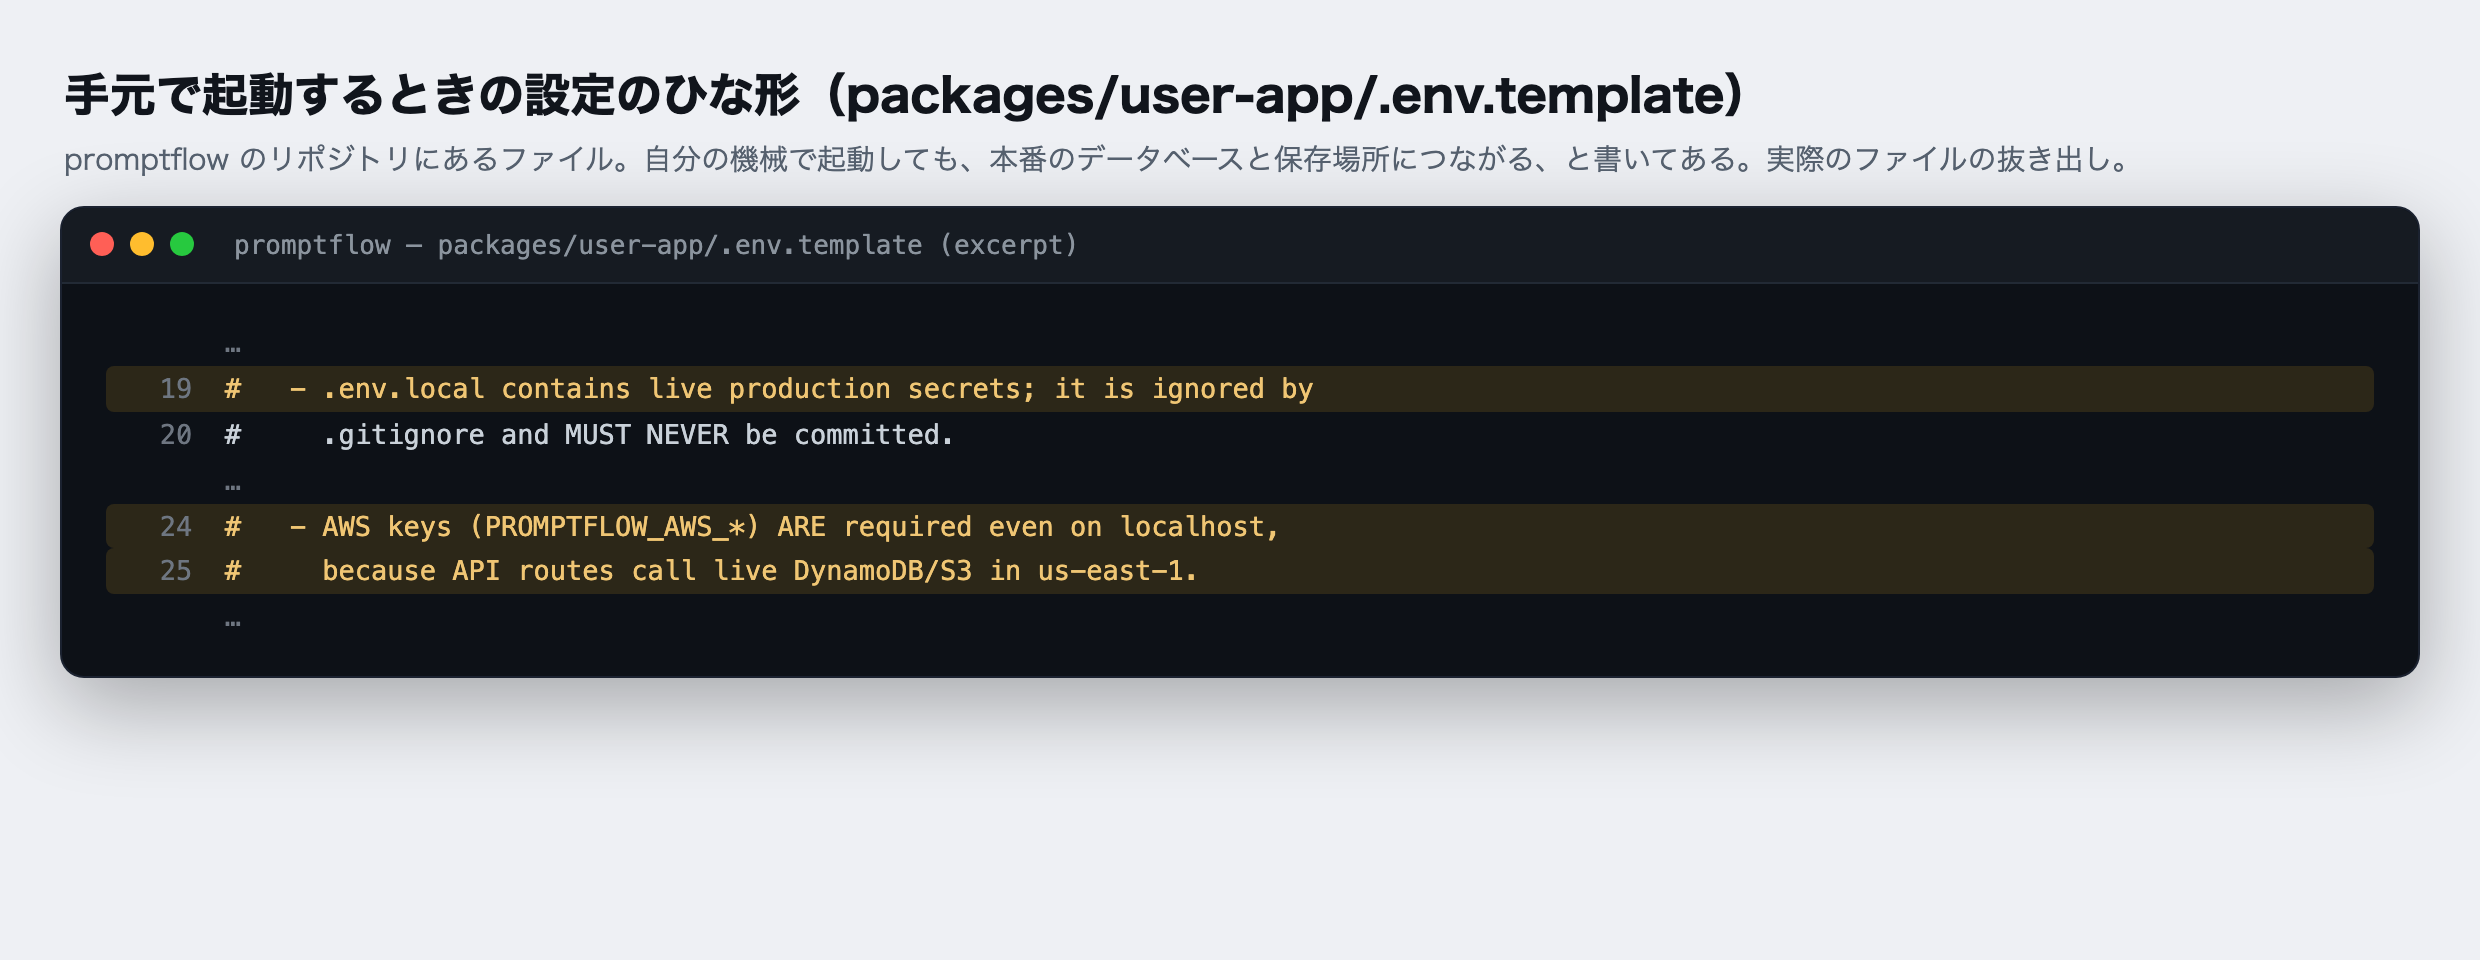This screenshot has height=960, width=2480.
Task: Click the green maximize dot in the code window
Action: (x=182, y=244)
